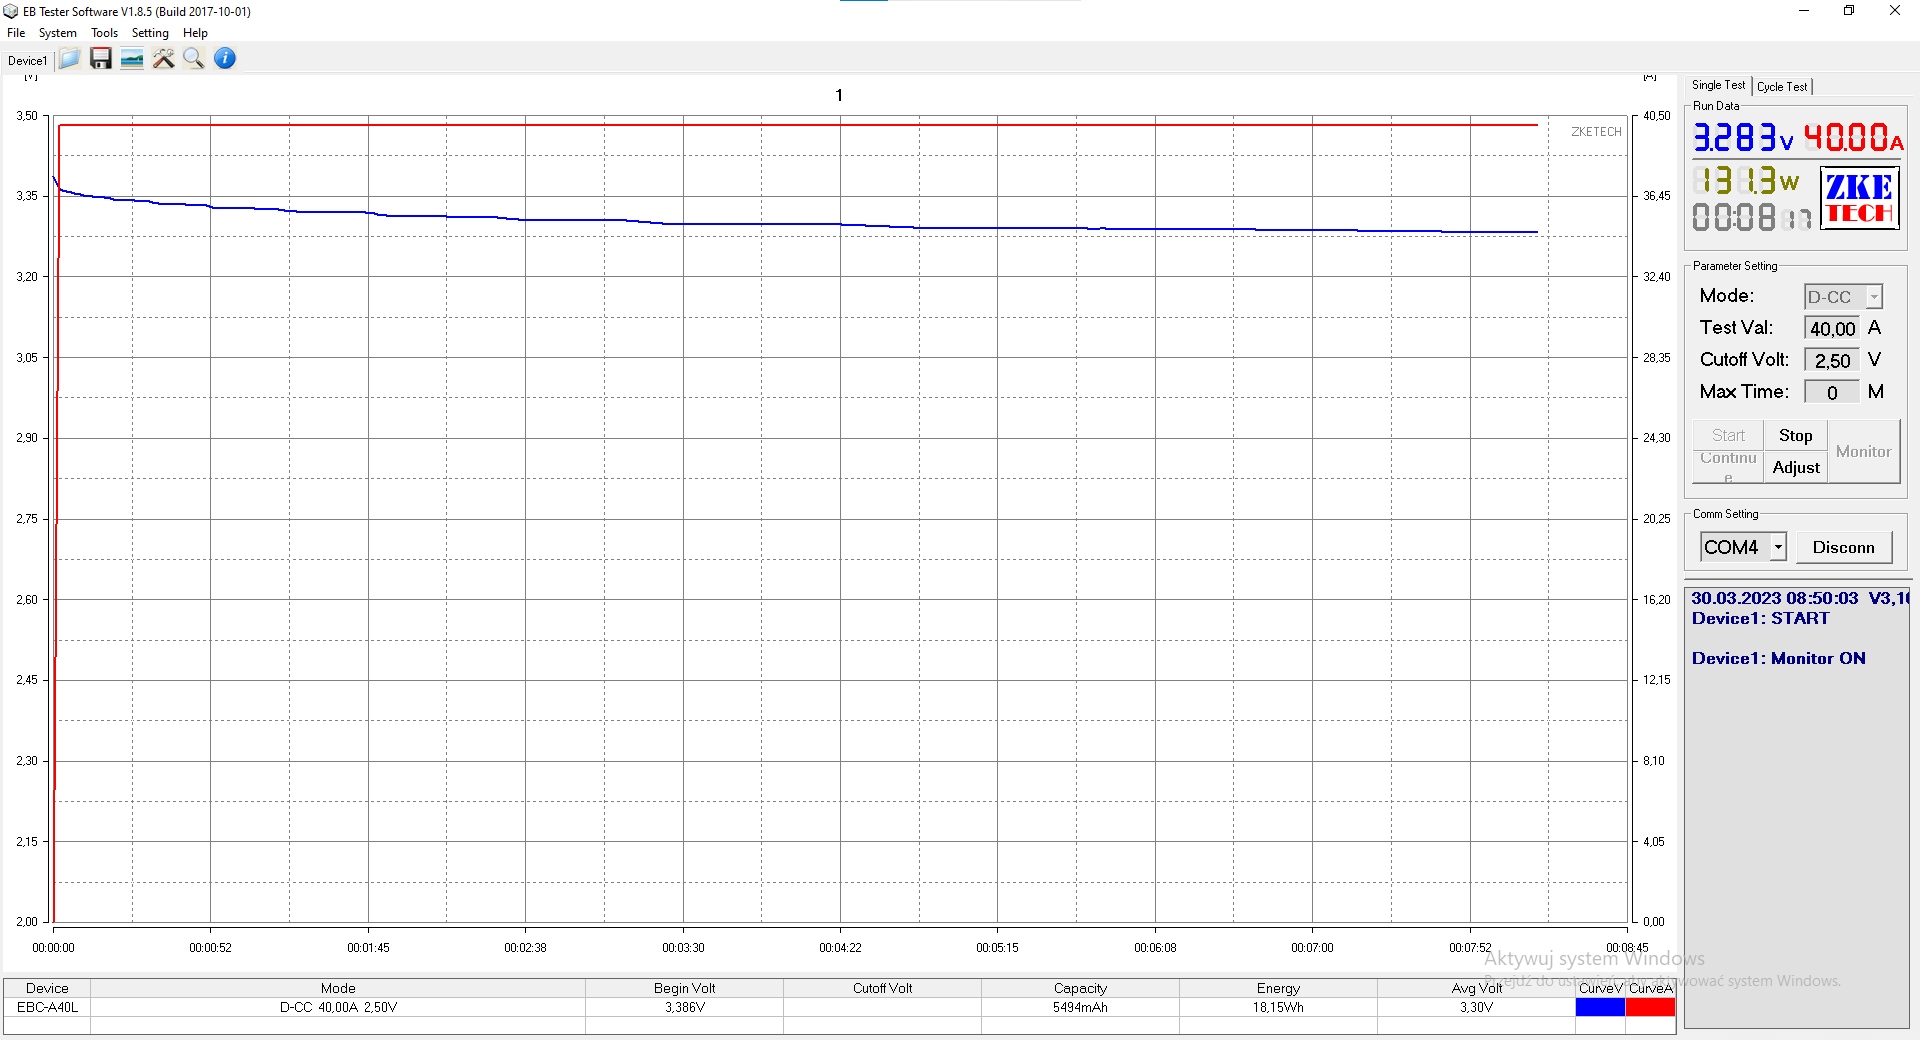
Task: Click the blue CurveV color swatch
Action: (1600, 1007)
